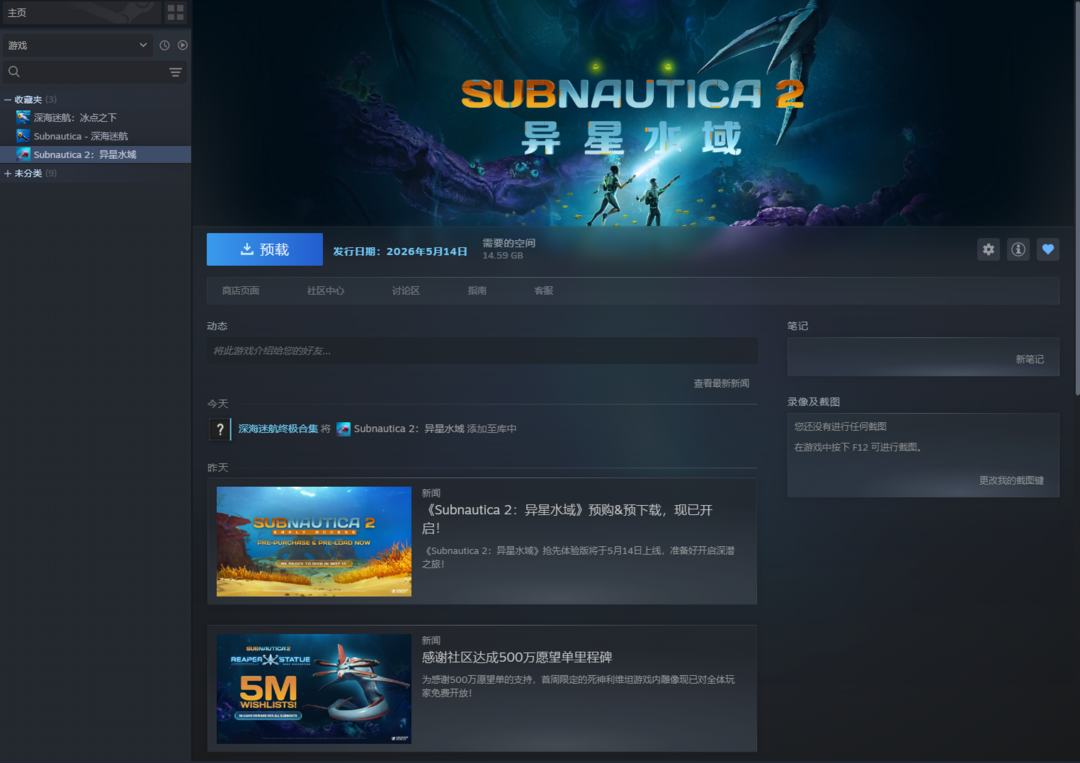Click 更改我的截图键 link
The image size is (1080, 763).
click(x=1011, y=481)
